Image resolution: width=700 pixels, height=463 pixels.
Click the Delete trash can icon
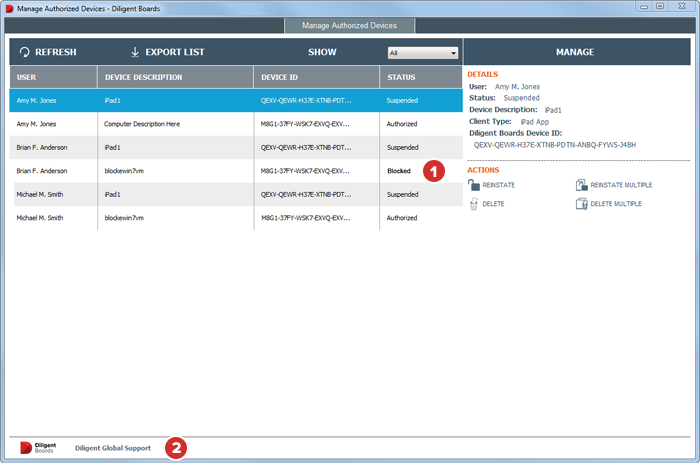[x=474, y=204]
